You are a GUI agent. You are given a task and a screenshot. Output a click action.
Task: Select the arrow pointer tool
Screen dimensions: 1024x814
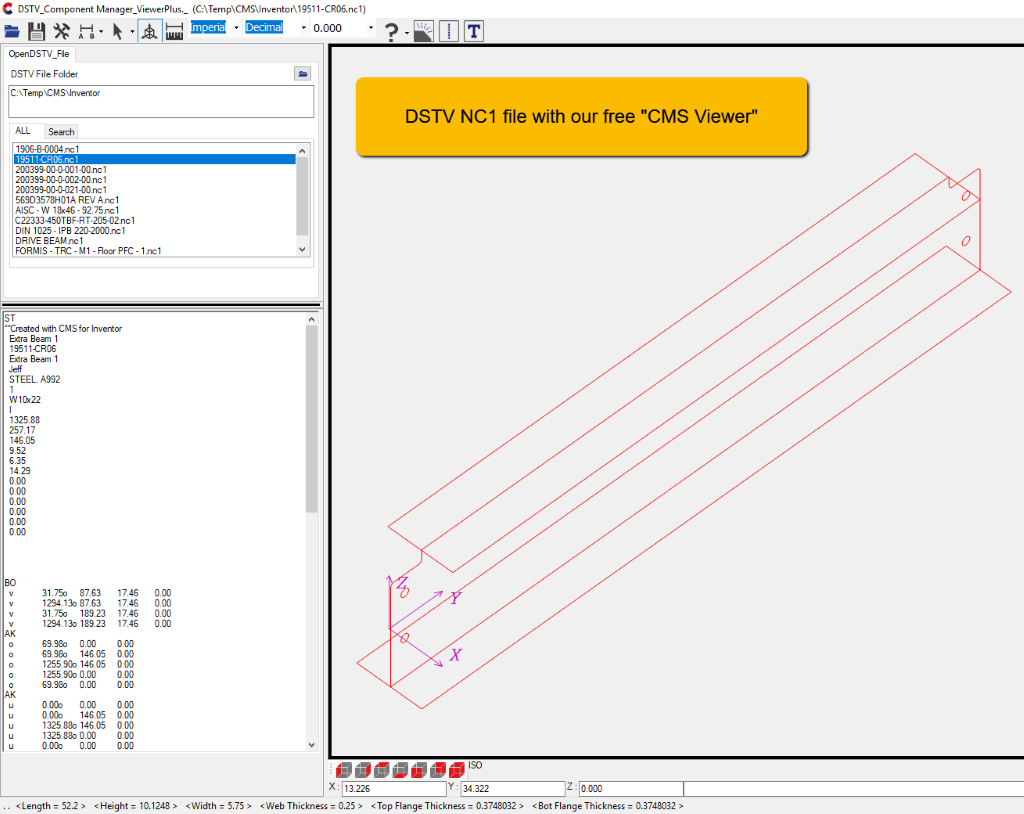118,31
